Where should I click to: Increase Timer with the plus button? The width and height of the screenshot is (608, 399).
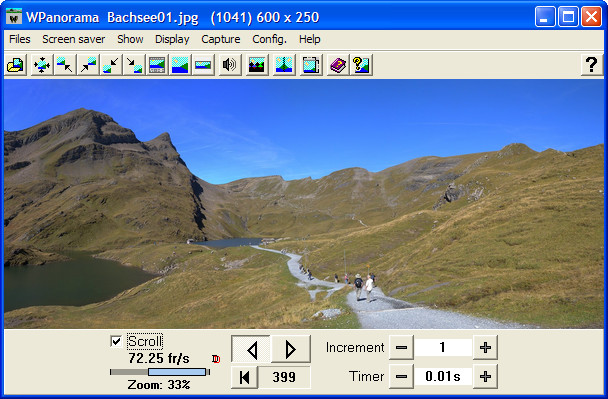(485, 376)
